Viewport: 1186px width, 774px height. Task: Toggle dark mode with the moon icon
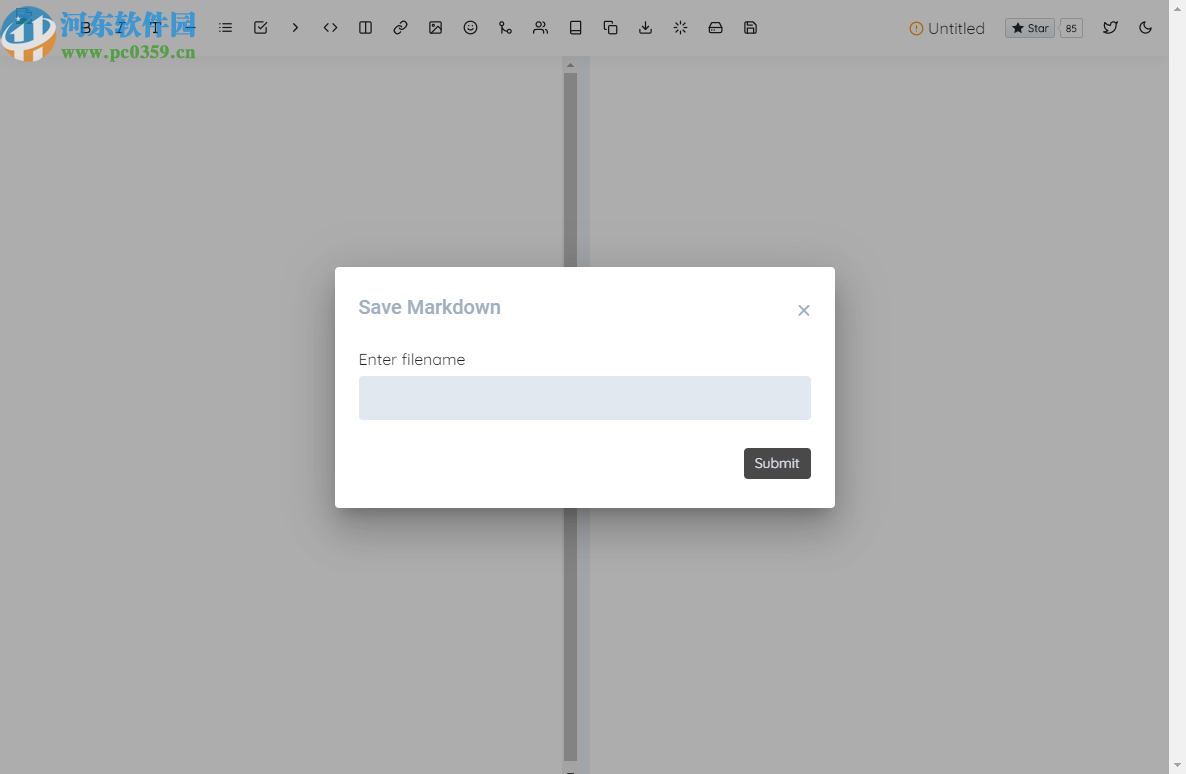pos(1146,27)
